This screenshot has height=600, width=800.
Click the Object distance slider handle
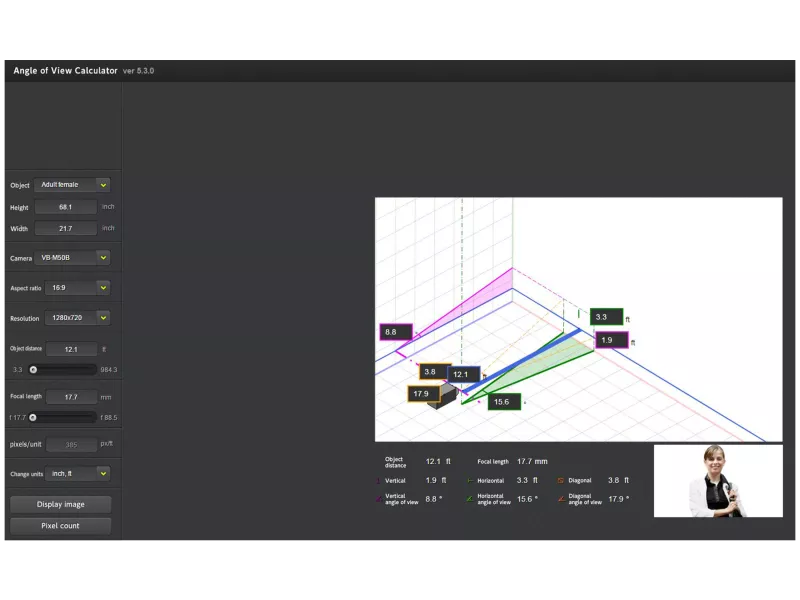tap(33, 369)
